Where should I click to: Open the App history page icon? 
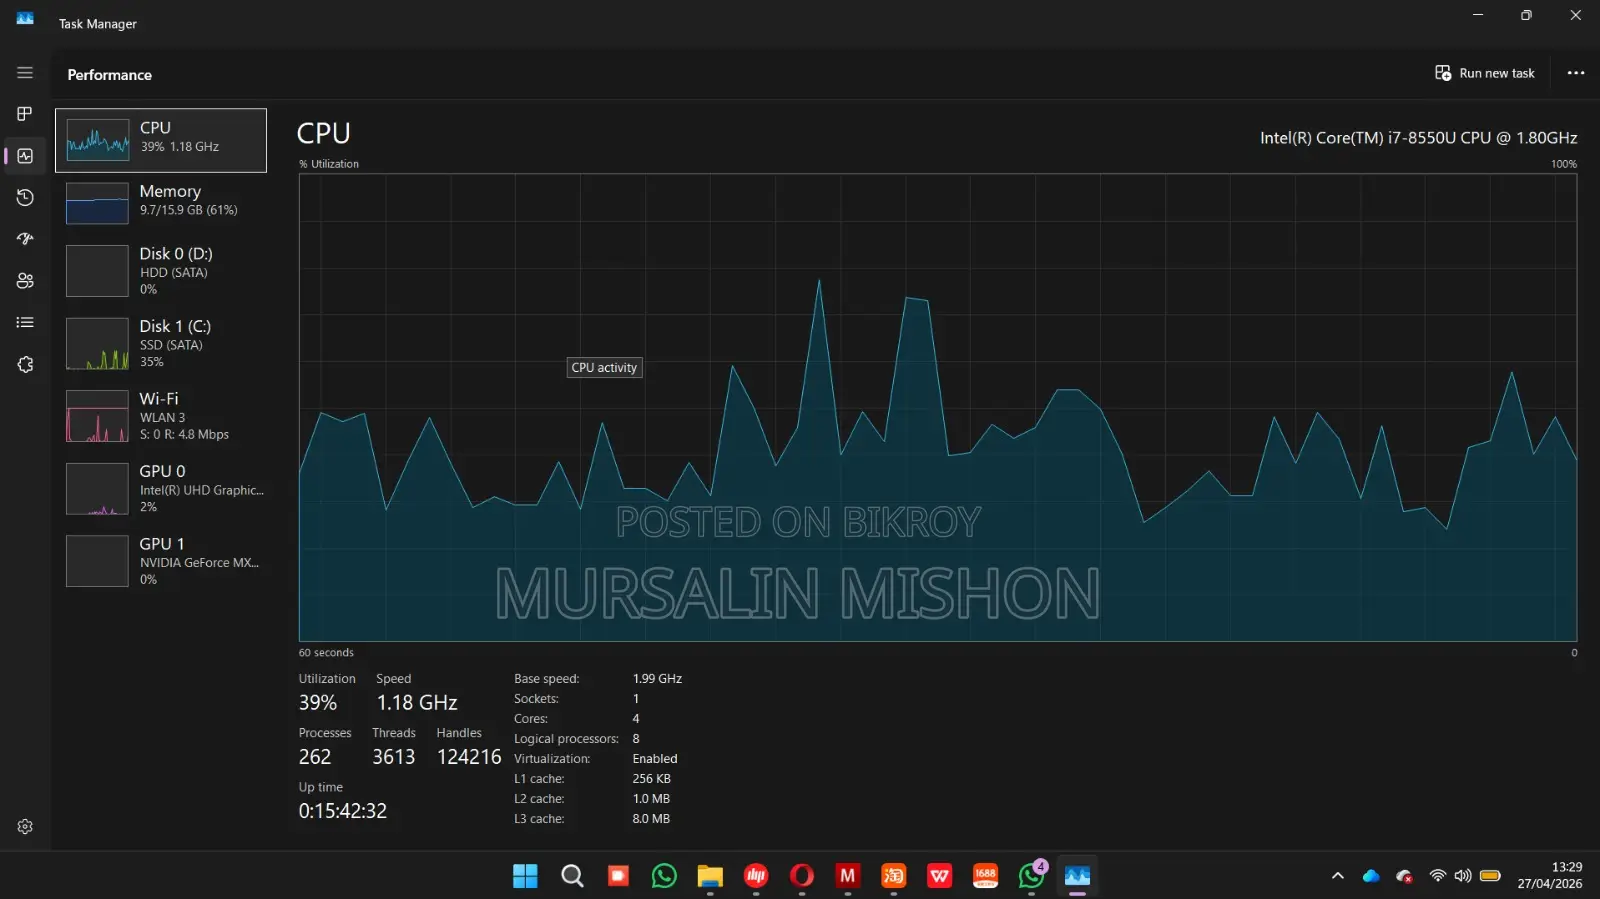coord(25,198)
